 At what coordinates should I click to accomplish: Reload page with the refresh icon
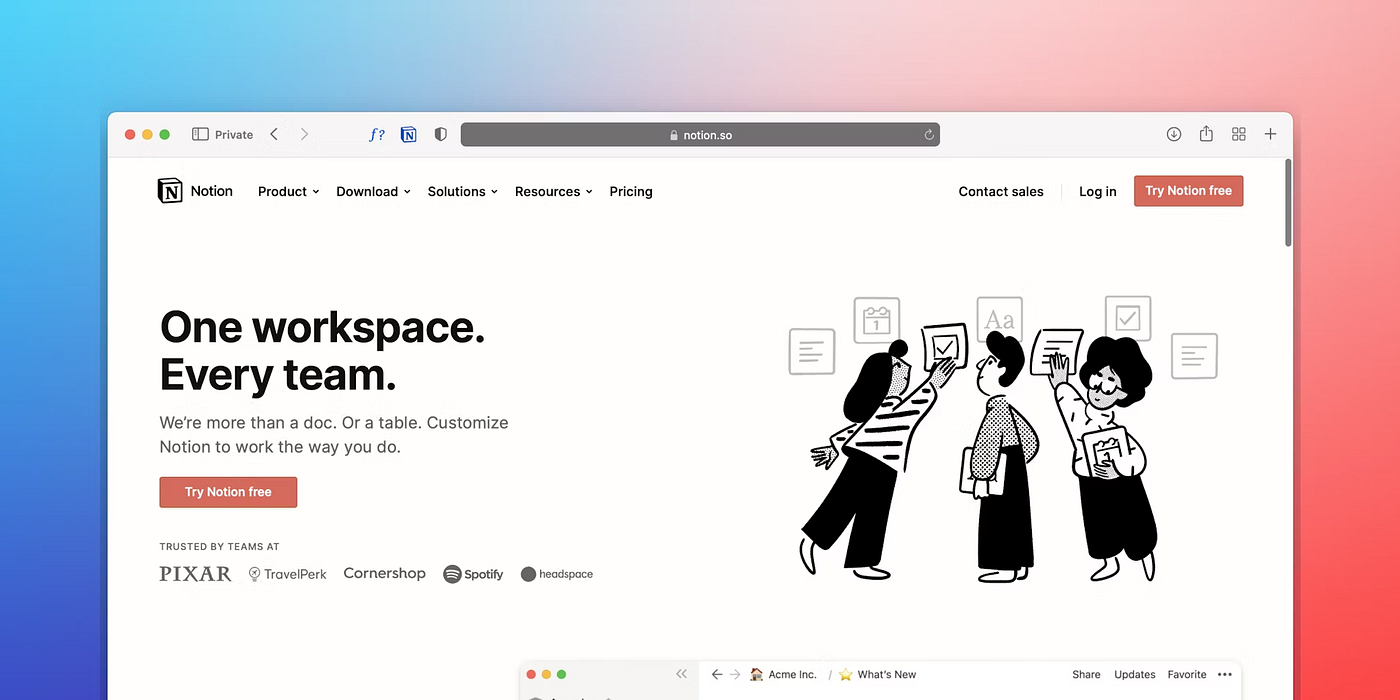pos(929,135)
